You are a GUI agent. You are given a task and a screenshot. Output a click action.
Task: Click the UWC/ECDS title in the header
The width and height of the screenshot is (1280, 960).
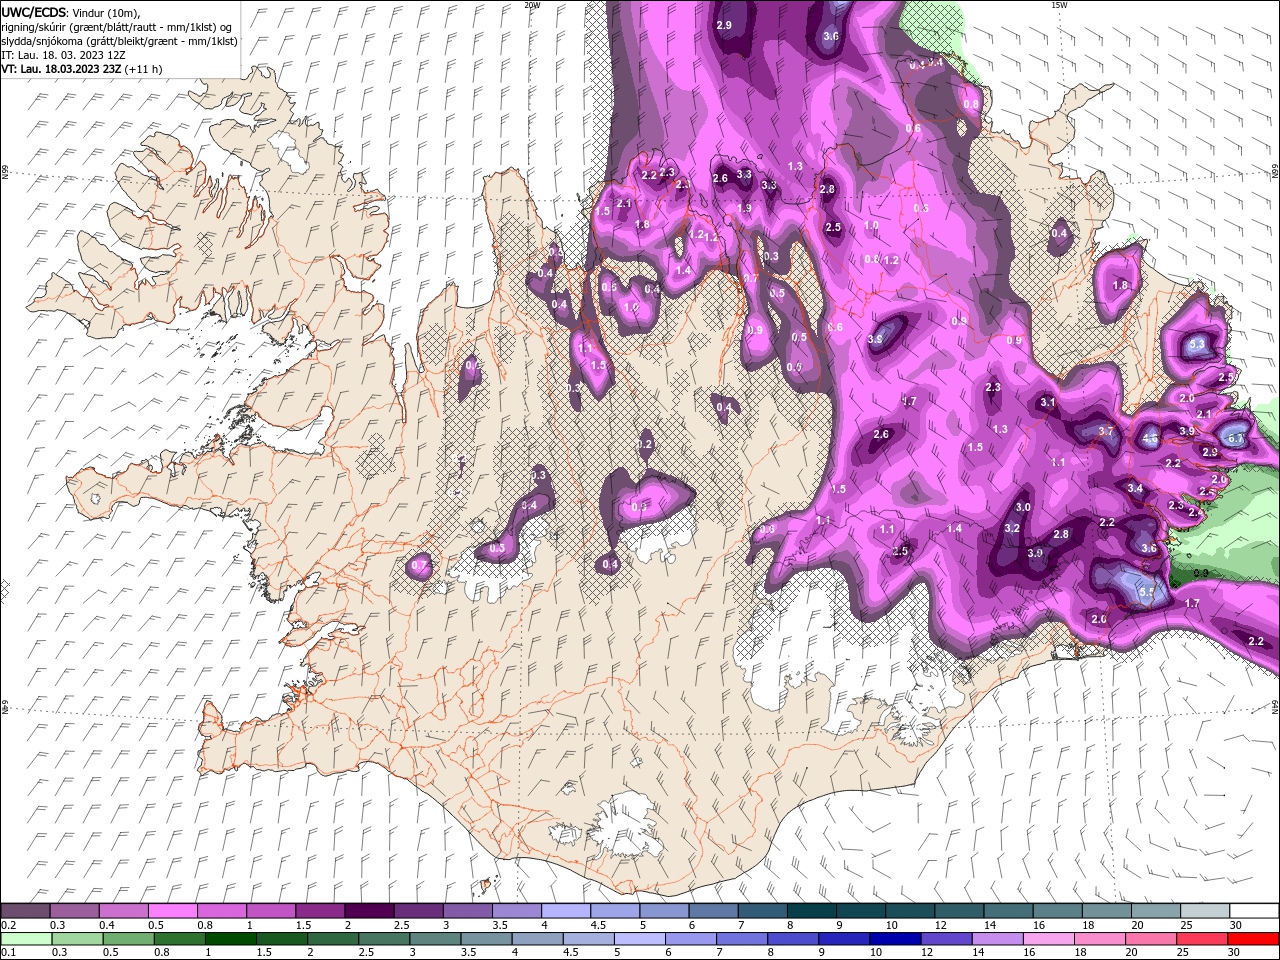(34, 11)
